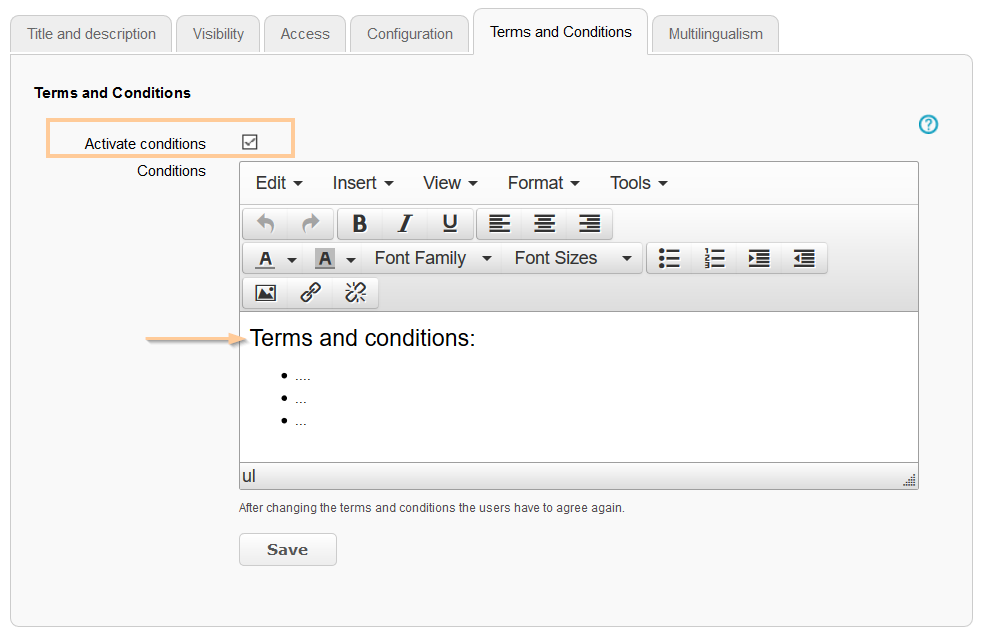Switch to the Multilingualism tab

[x=716, y=34]
